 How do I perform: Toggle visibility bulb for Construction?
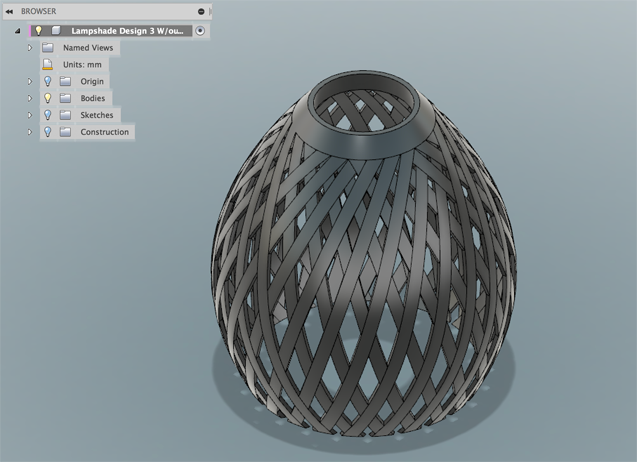click(48, 132)
